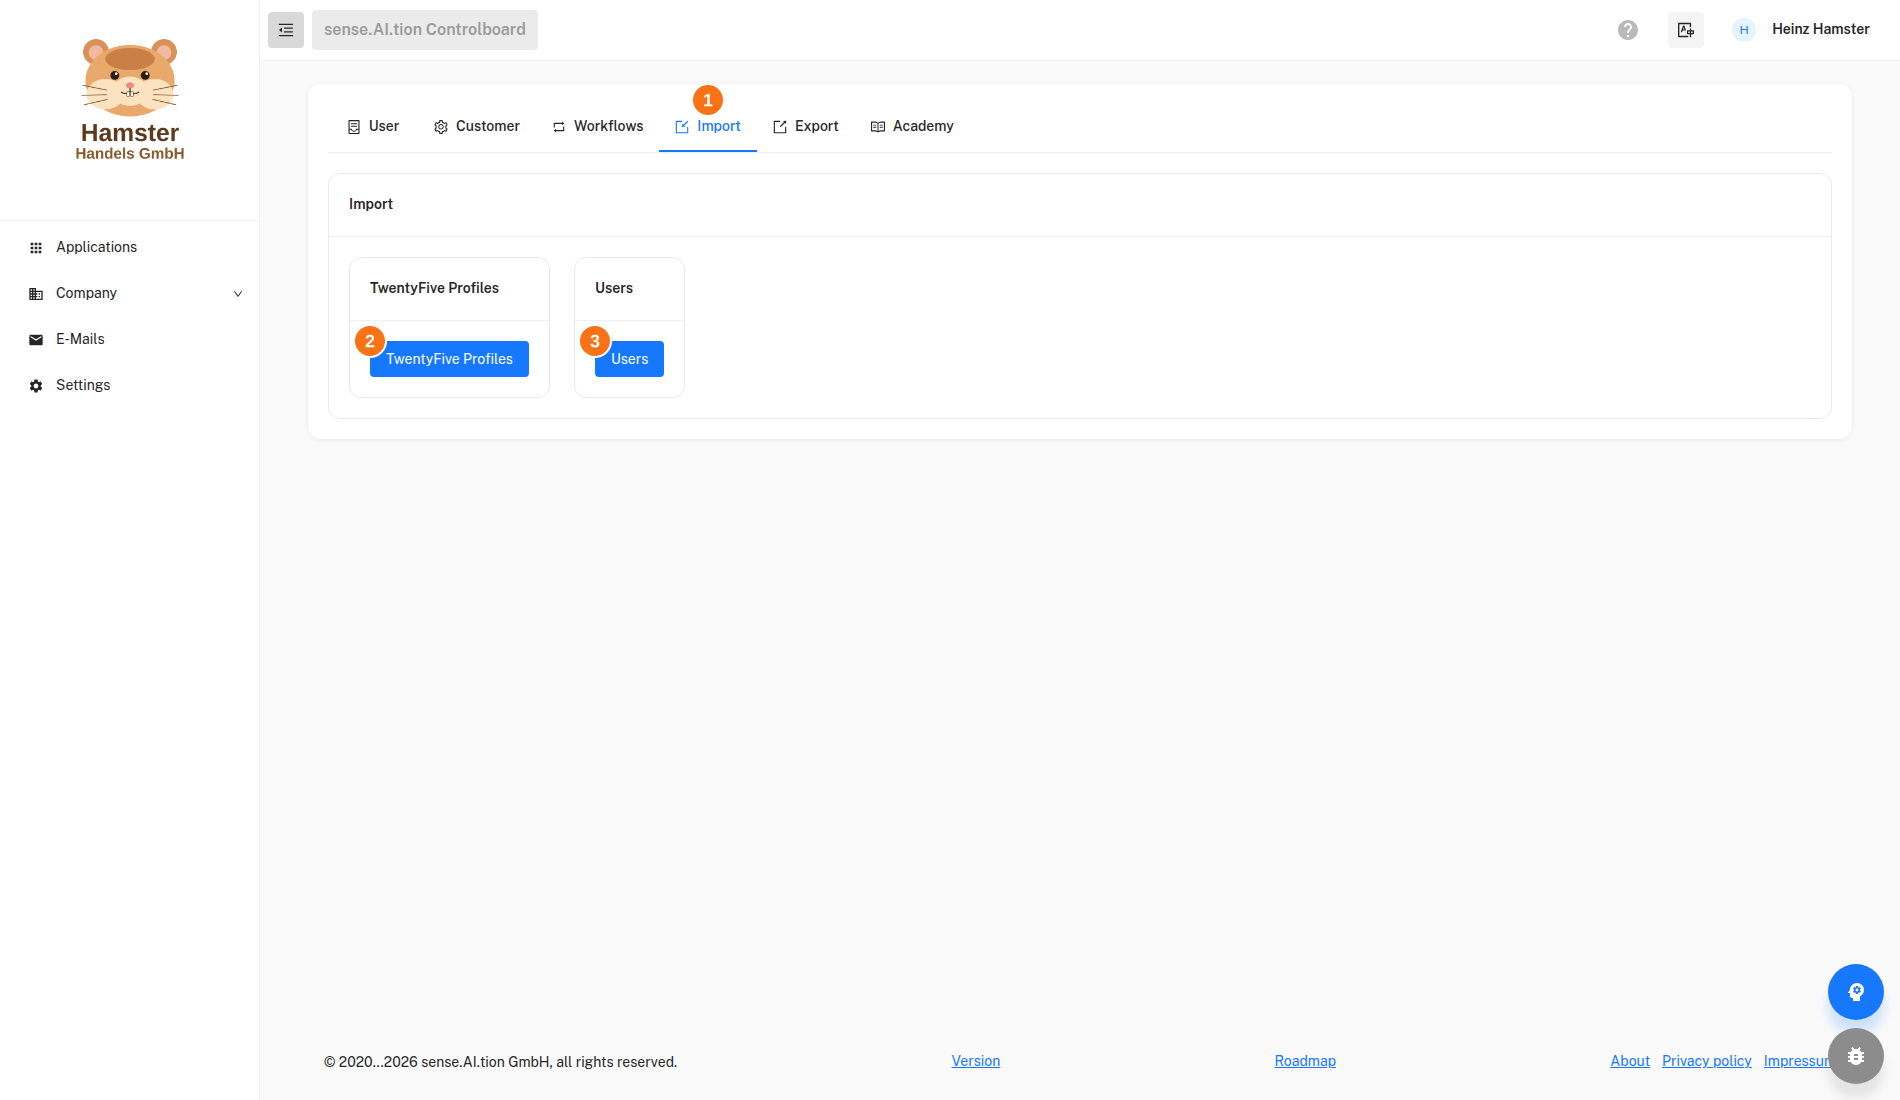The height and width of the screenshot is (1100, 1900).
Task: Click the Applications grid icon
Action: pos(36,248)
